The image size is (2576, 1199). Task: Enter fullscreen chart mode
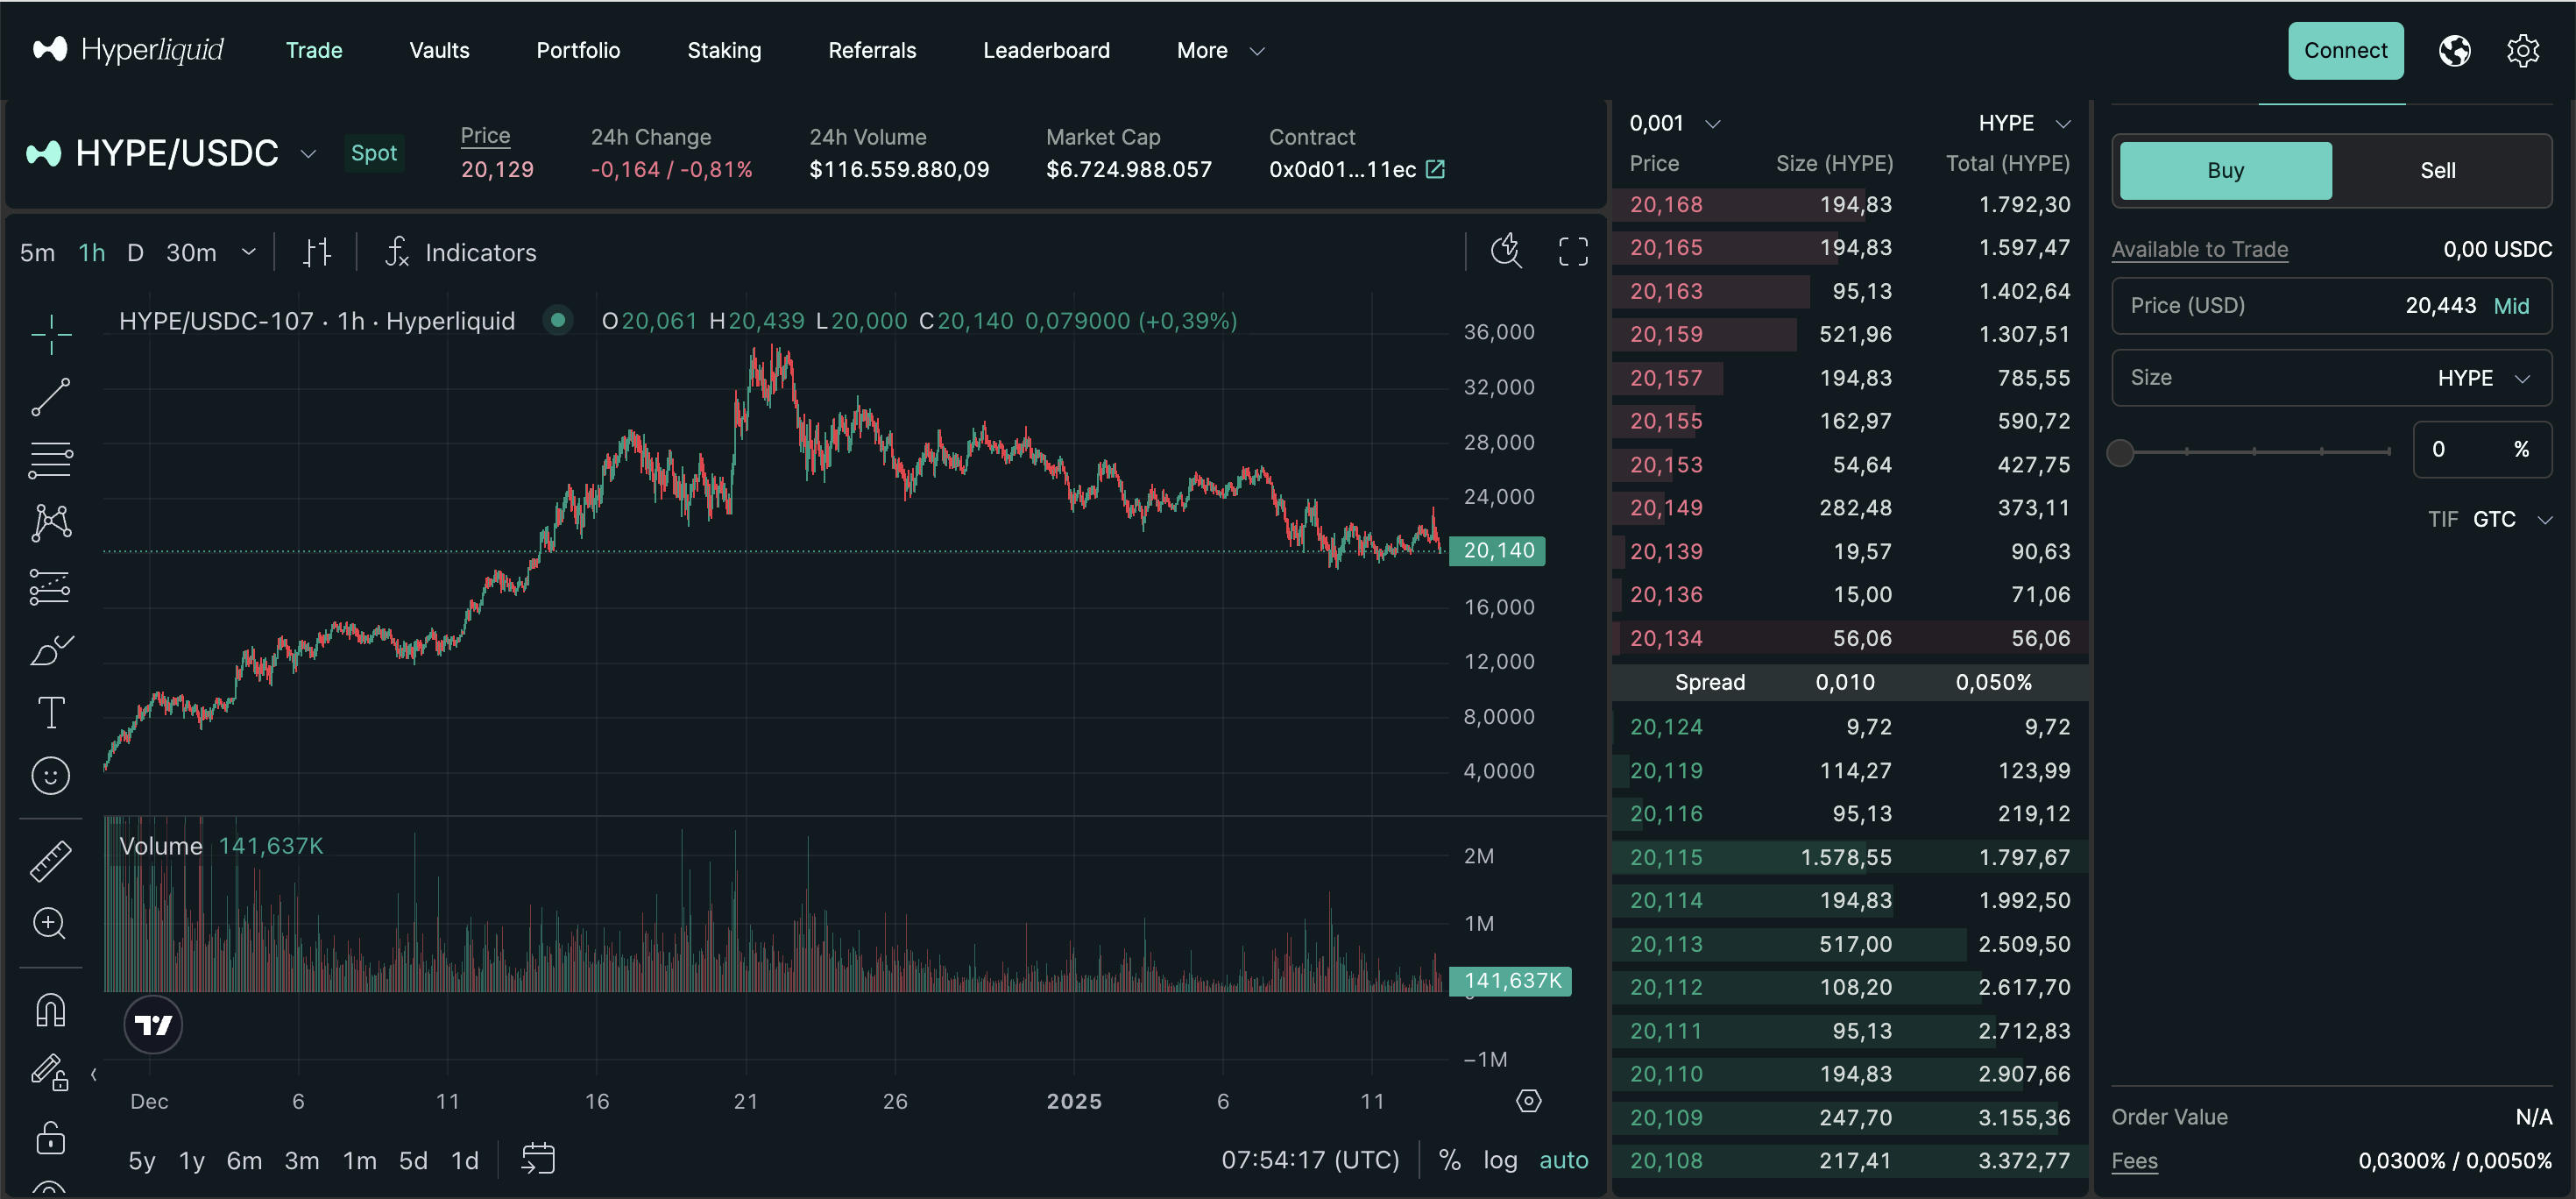[1572, 252]
